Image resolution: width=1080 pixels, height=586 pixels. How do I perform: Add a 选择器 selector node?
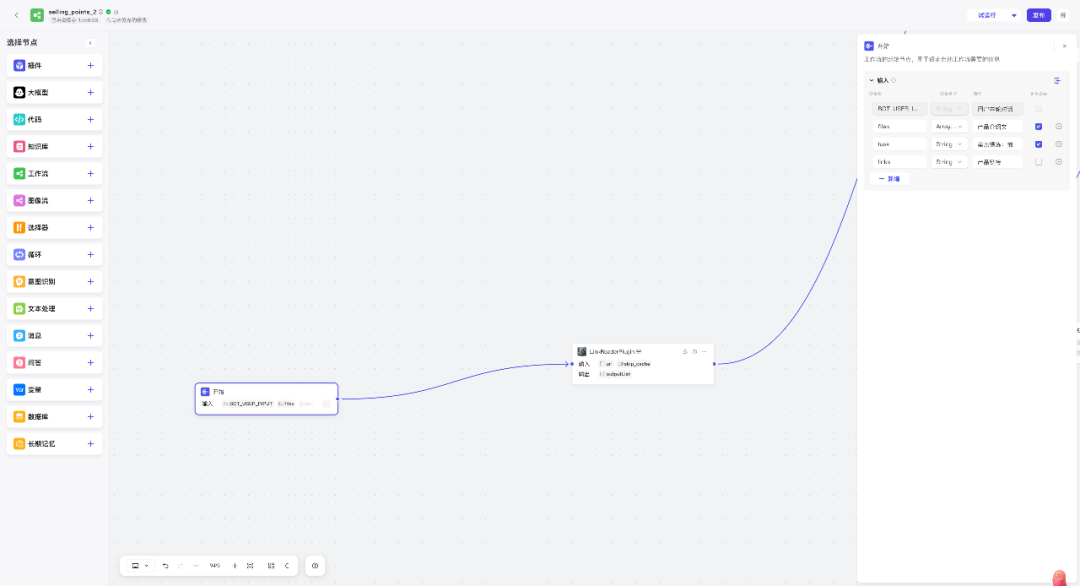[90, 228]
